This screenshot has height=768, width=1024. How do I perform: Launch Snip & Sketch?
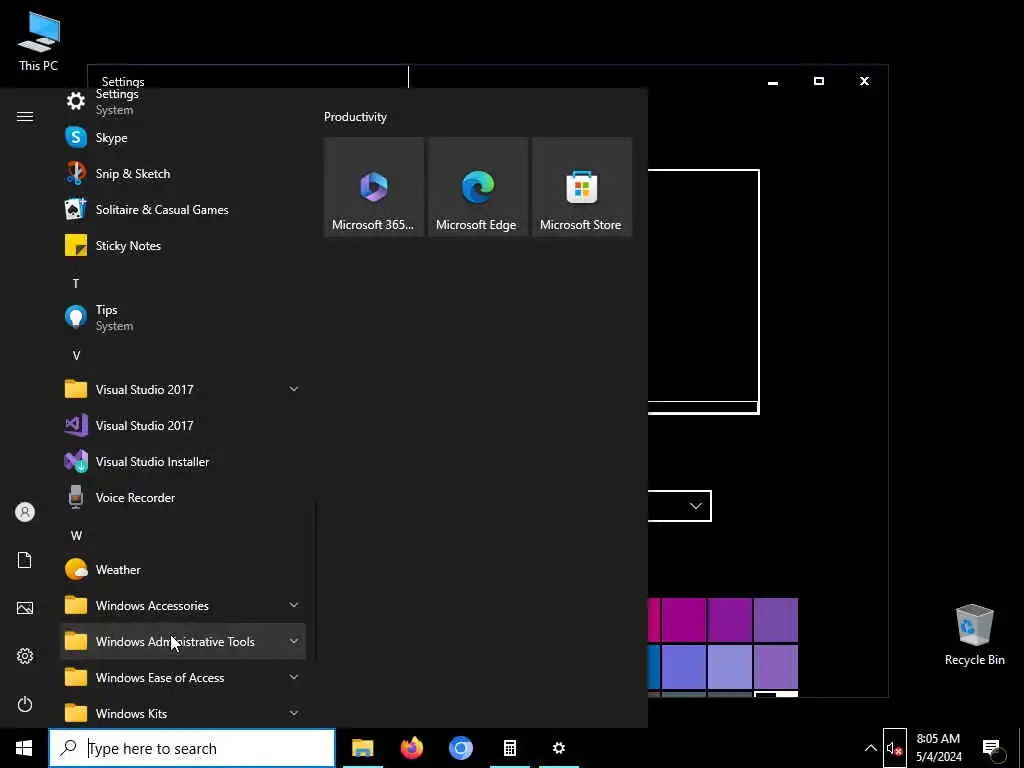pyautogui.click(x=183, y=174)
